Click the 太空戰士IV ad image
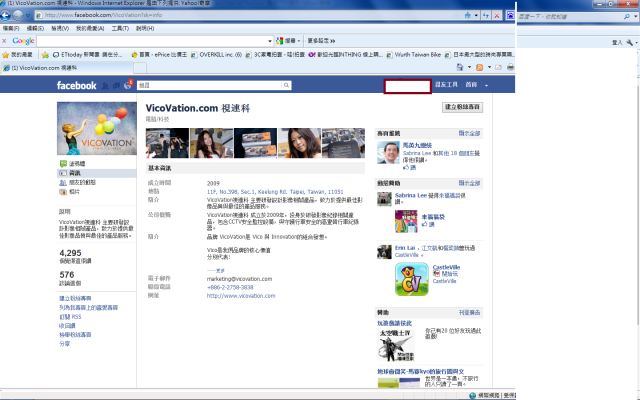 click(396, 345)
